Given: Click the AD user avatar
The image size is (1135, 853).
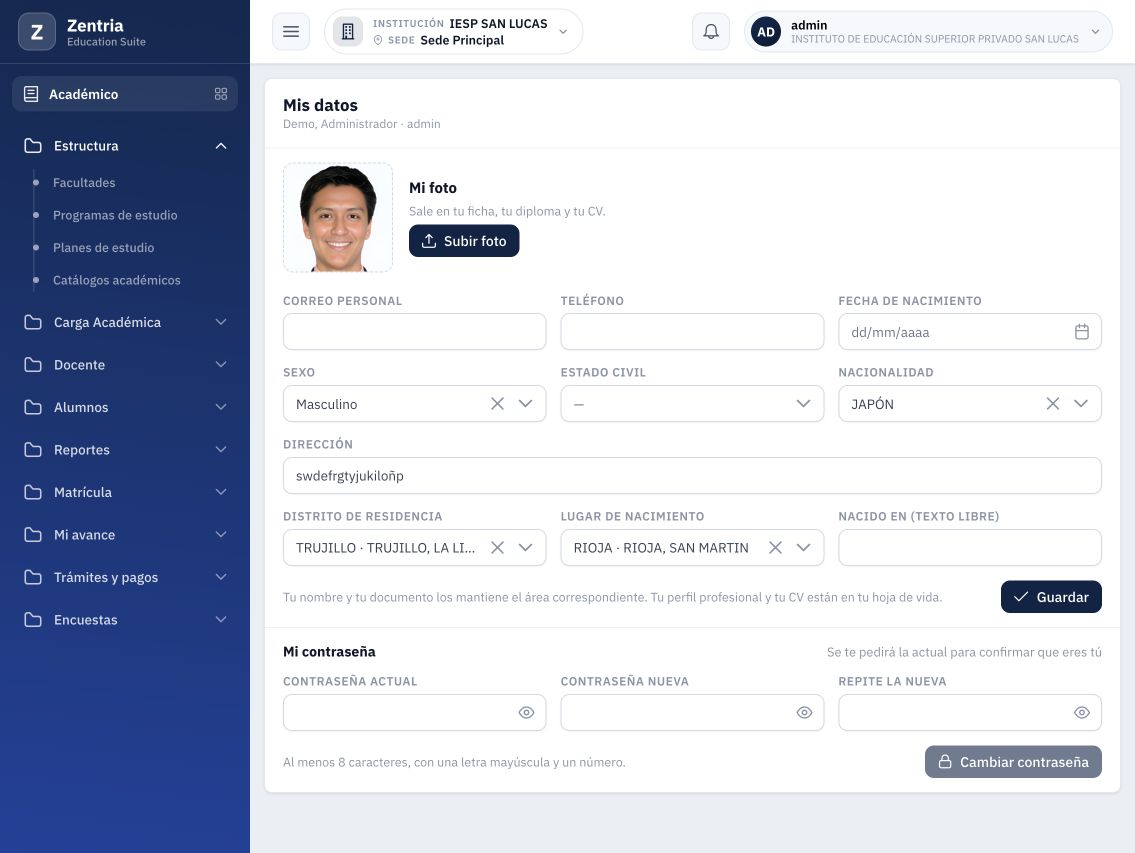Looking at the screenshot, I should coord(766,32).
